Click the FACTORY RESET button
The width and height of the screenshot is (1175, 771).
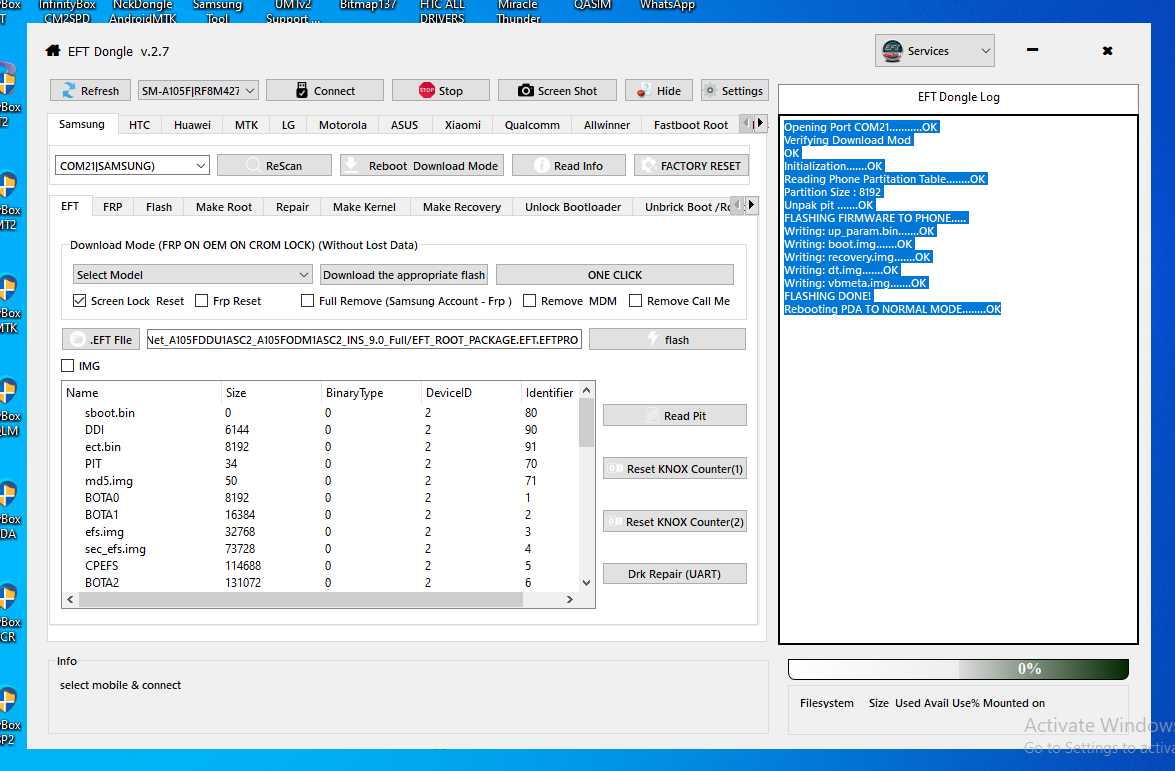coord(691,166)
